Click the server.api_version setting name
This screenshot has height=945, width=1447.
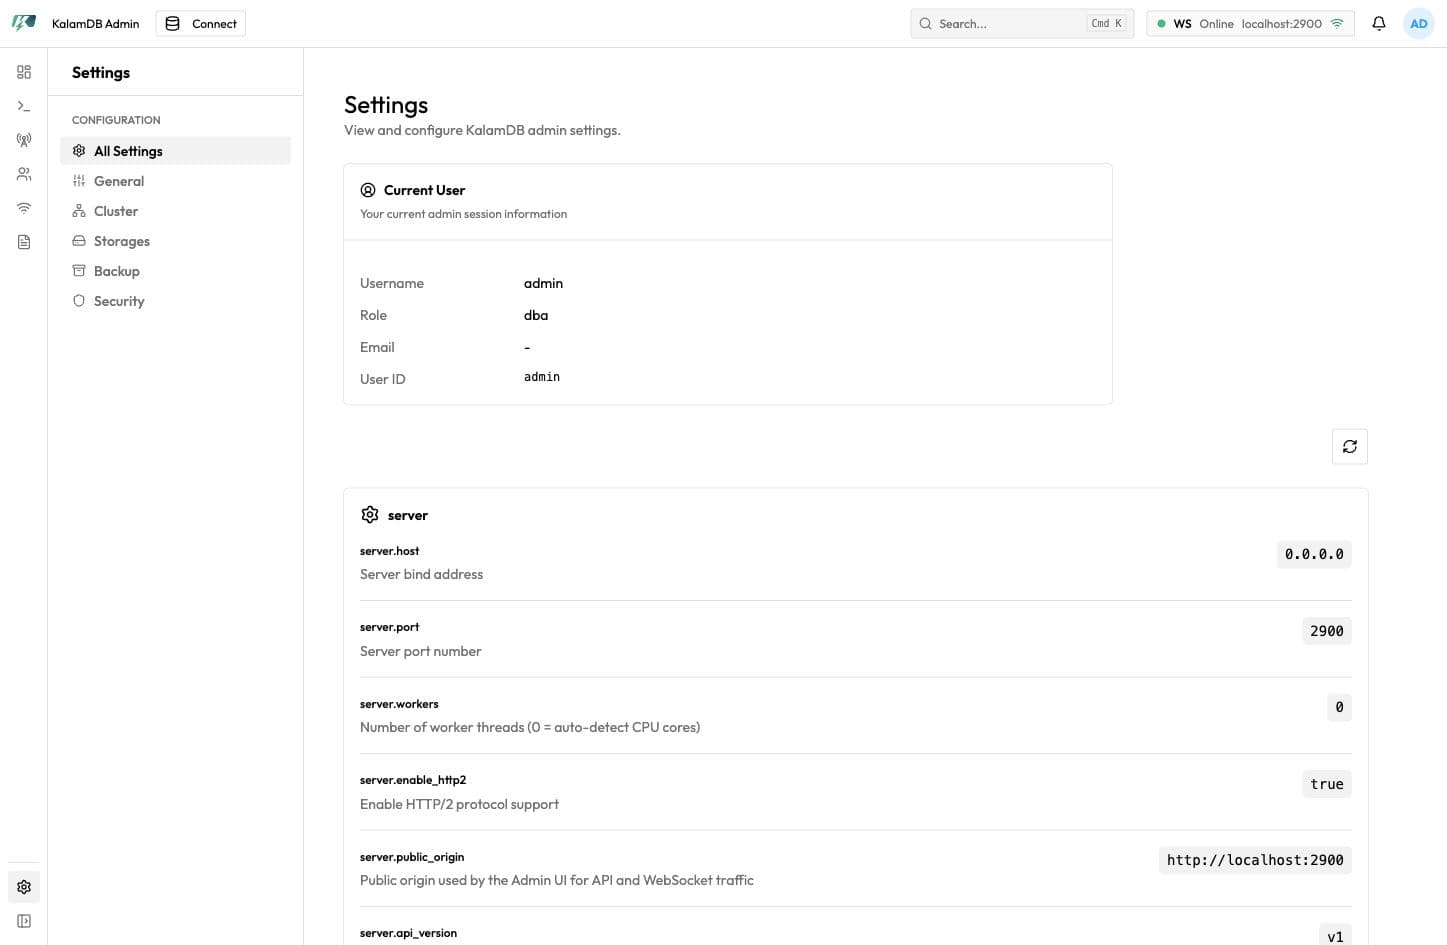point(408,933)
